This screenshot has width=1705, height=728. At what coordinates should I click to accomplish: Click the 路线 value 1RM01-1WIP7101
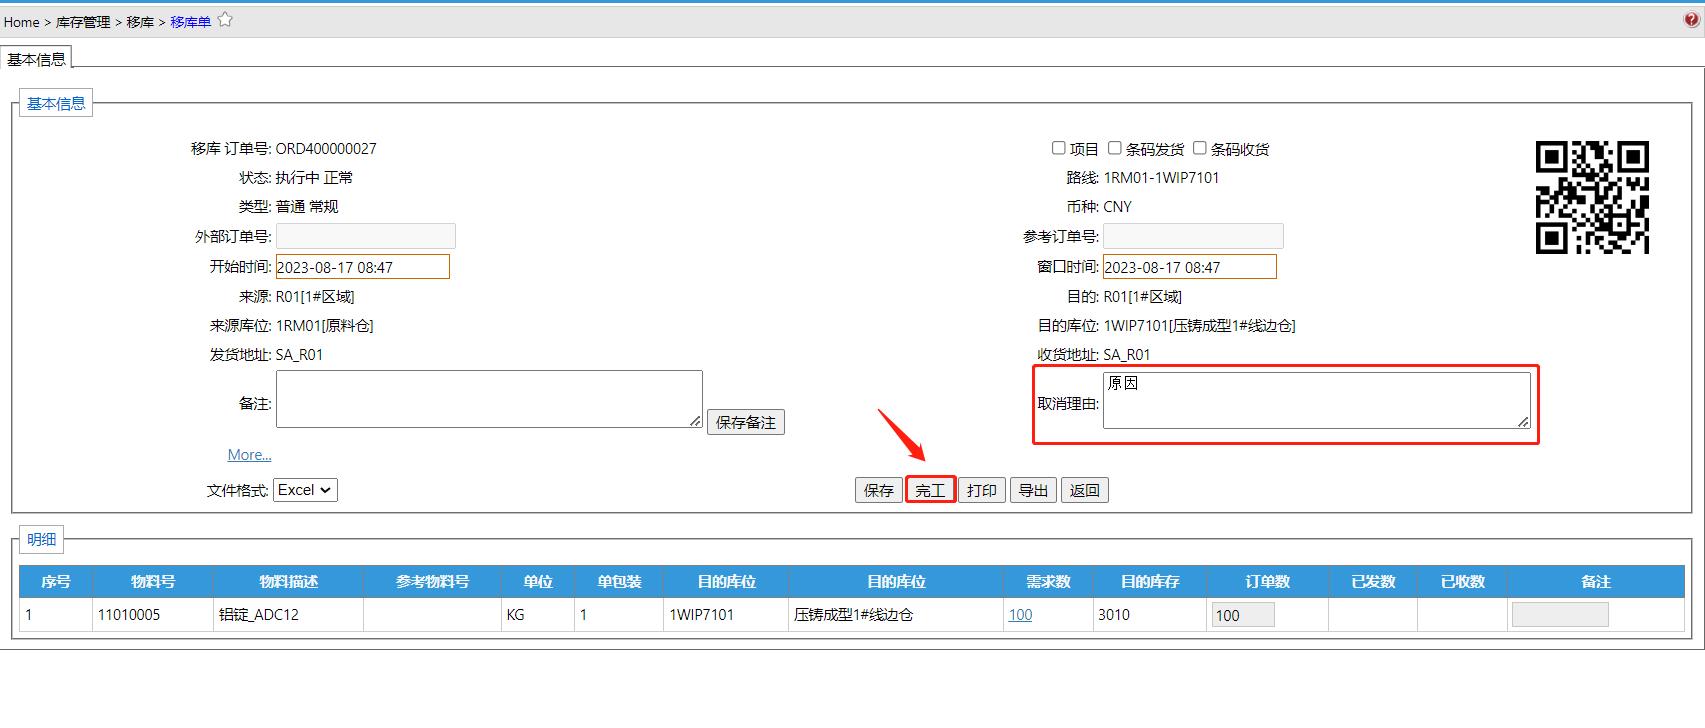coord(1161,178)
